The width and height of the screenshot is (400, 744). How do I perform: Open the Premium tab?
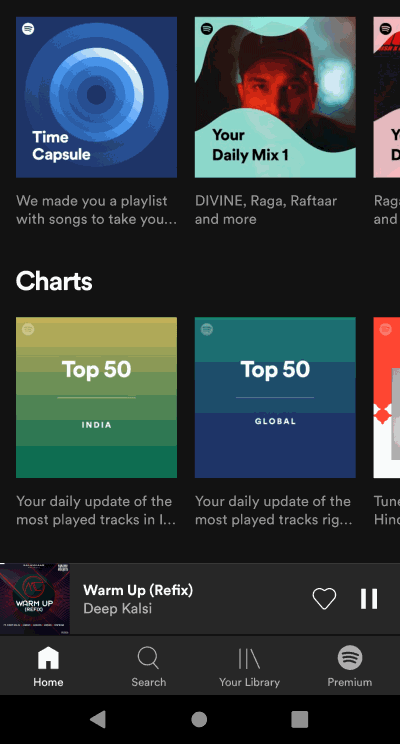[350, 667]
